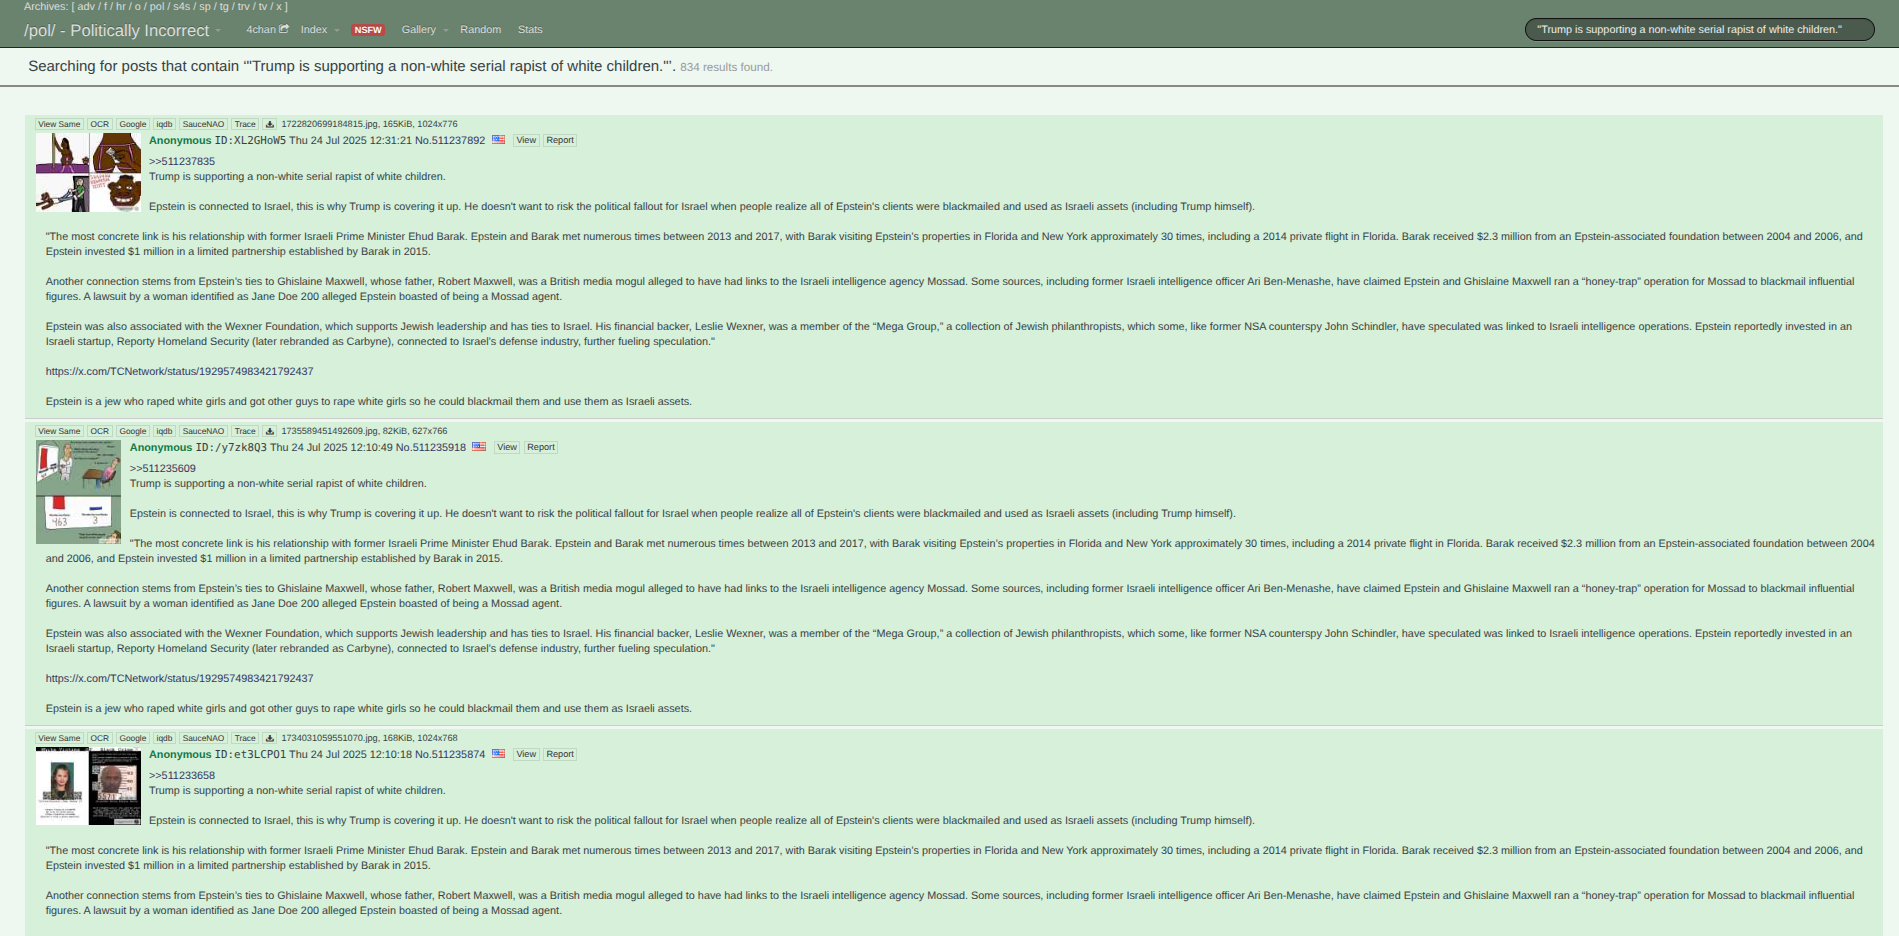The width and height of the screenshot is (1899, 936).
Task: Search iqdb for post No.511237892 image
Action: coord(164,125)
